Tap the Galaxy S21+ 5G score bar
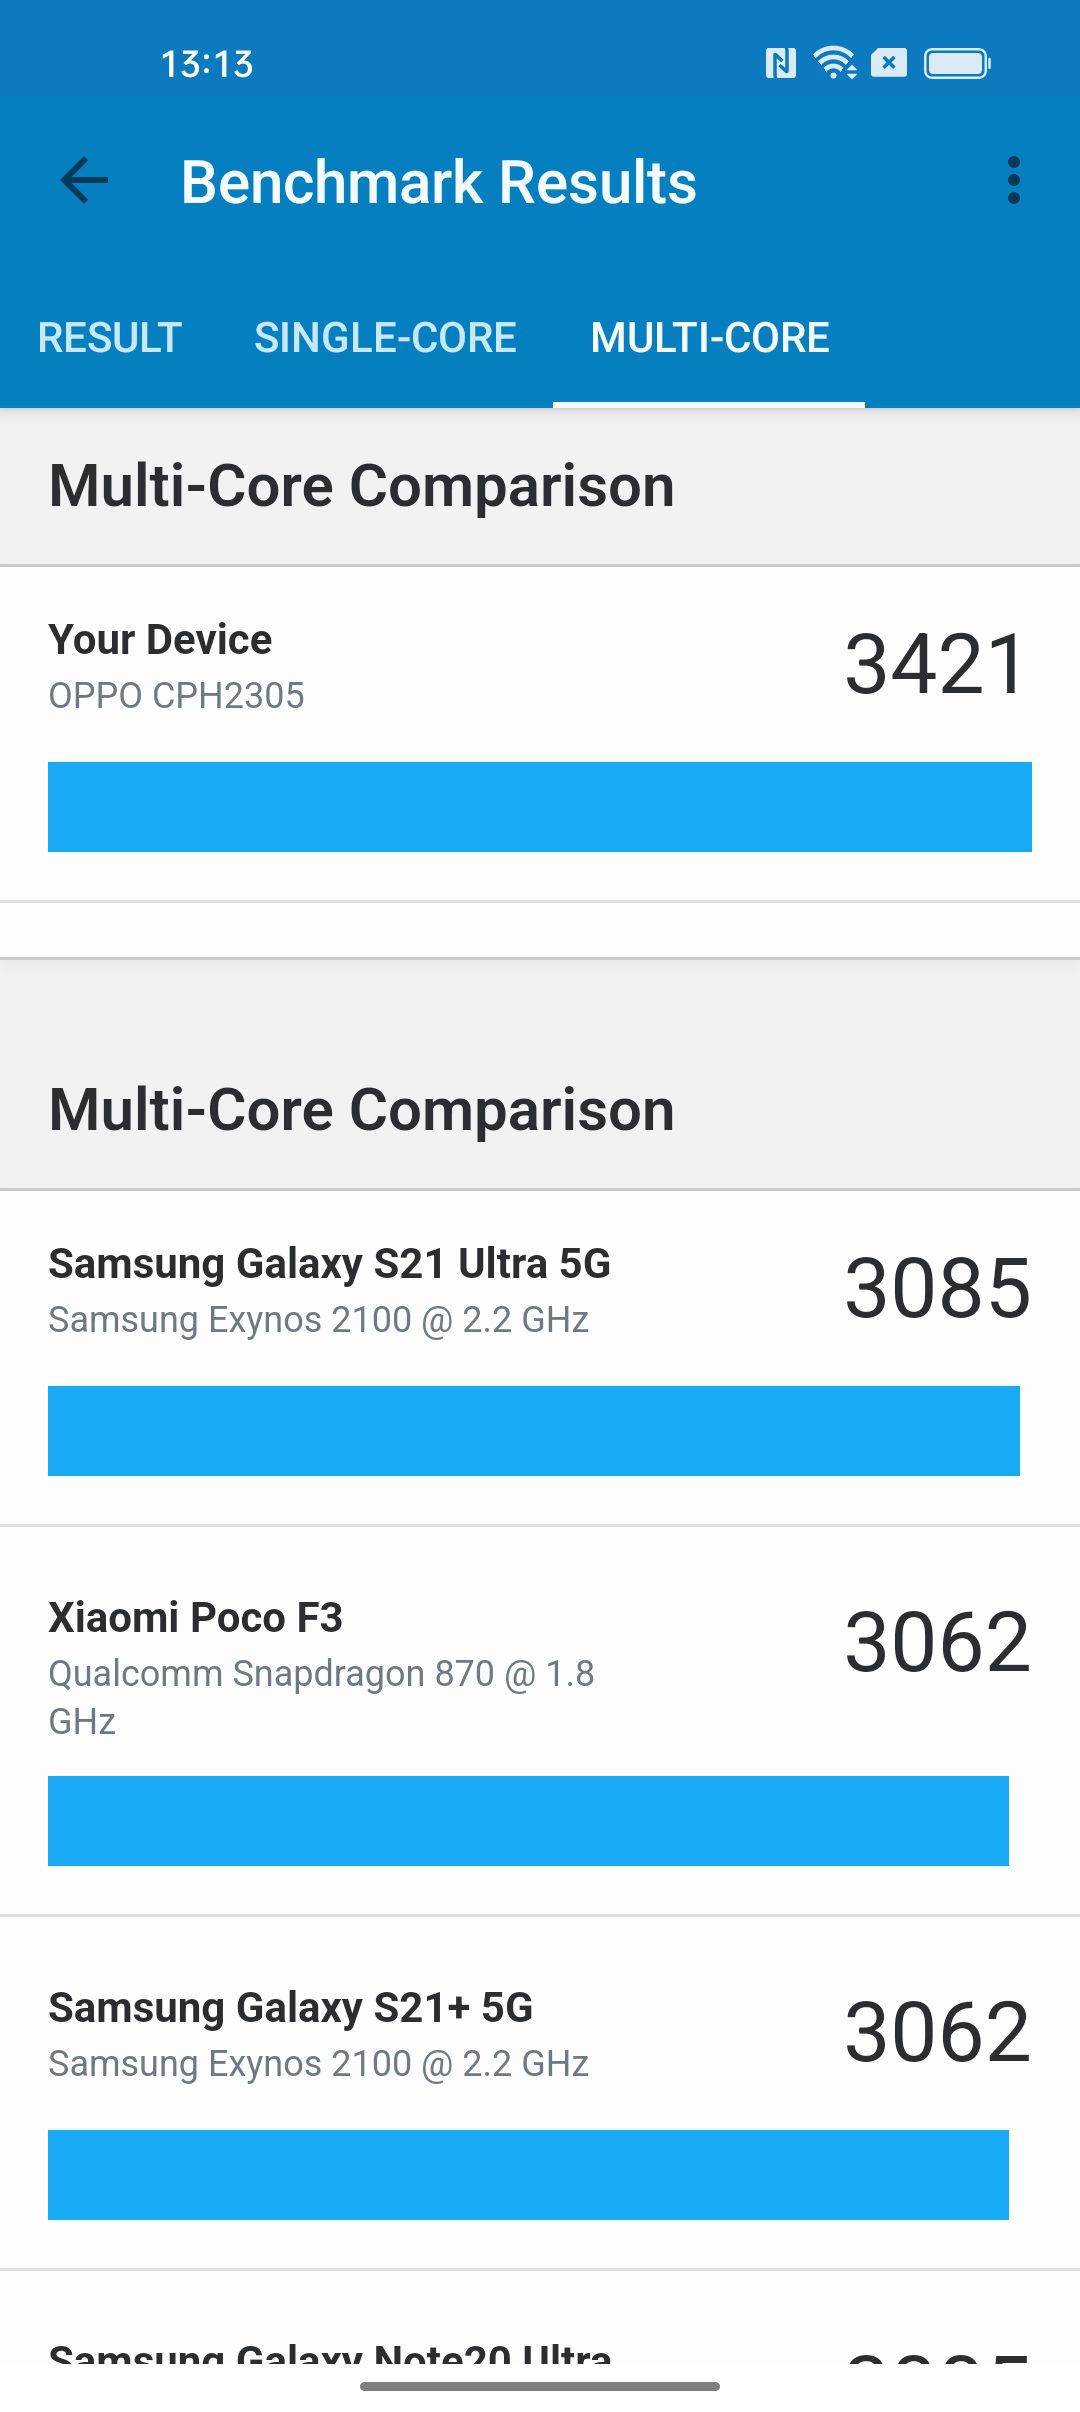1080x2412 pixels. 528,2175
